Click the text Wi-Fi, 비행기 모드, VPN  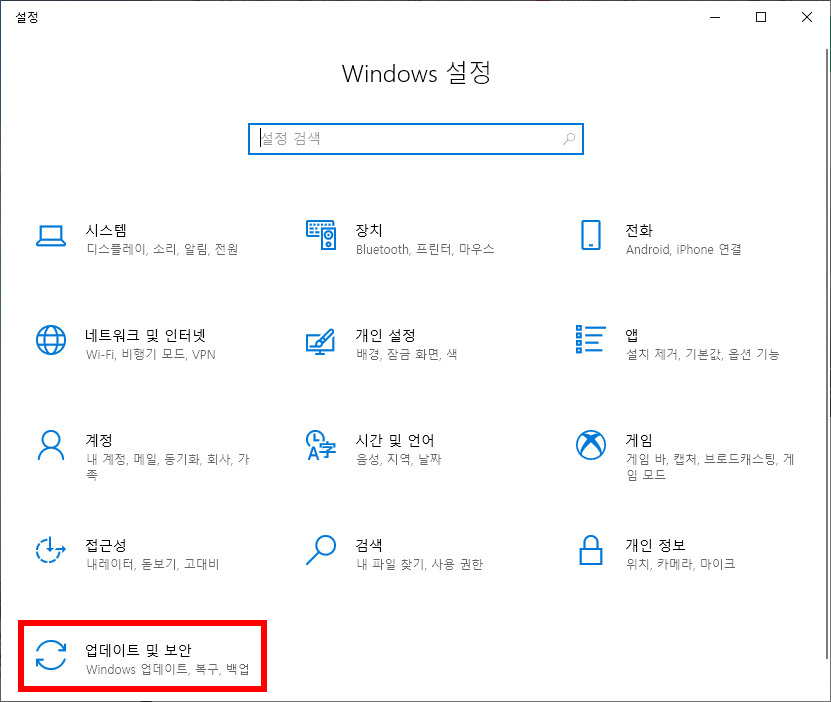tap(151, 354)
